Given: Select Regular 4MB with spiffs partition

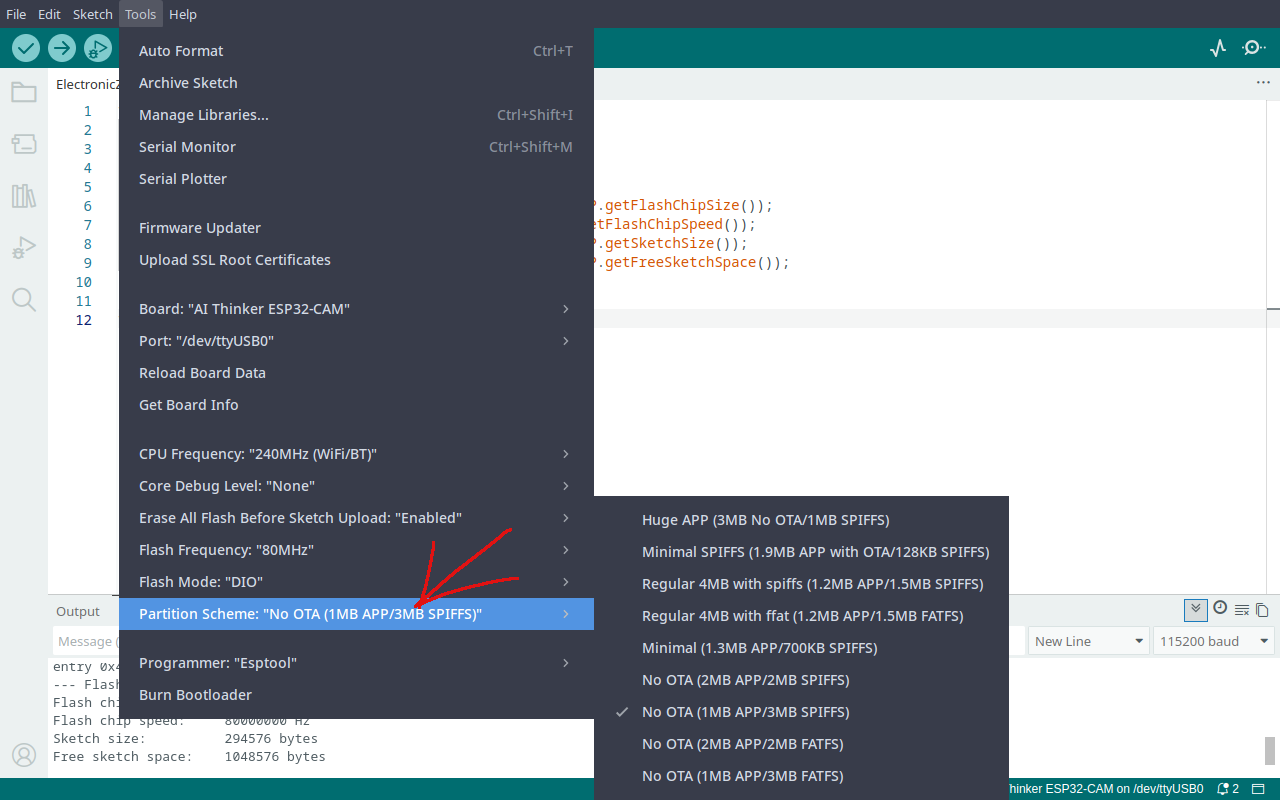Looking at the screenshot, I should pyautogui.click(x=801, y=584).
